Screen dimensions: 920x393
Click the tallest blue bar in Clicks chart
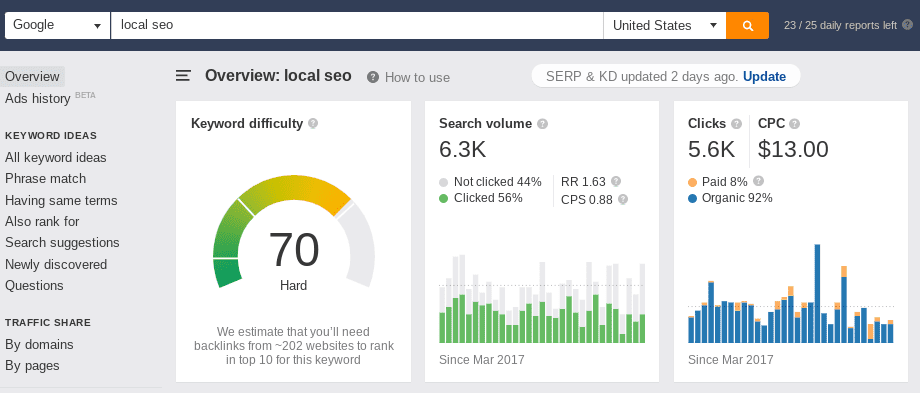(817, 293)
